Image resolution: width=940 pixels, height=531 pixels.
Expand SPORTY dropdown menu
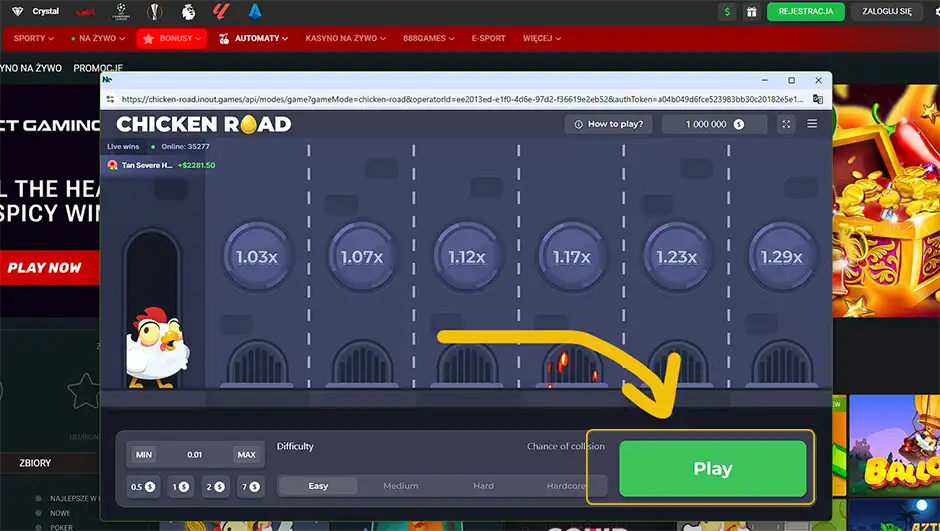(34, 38)
